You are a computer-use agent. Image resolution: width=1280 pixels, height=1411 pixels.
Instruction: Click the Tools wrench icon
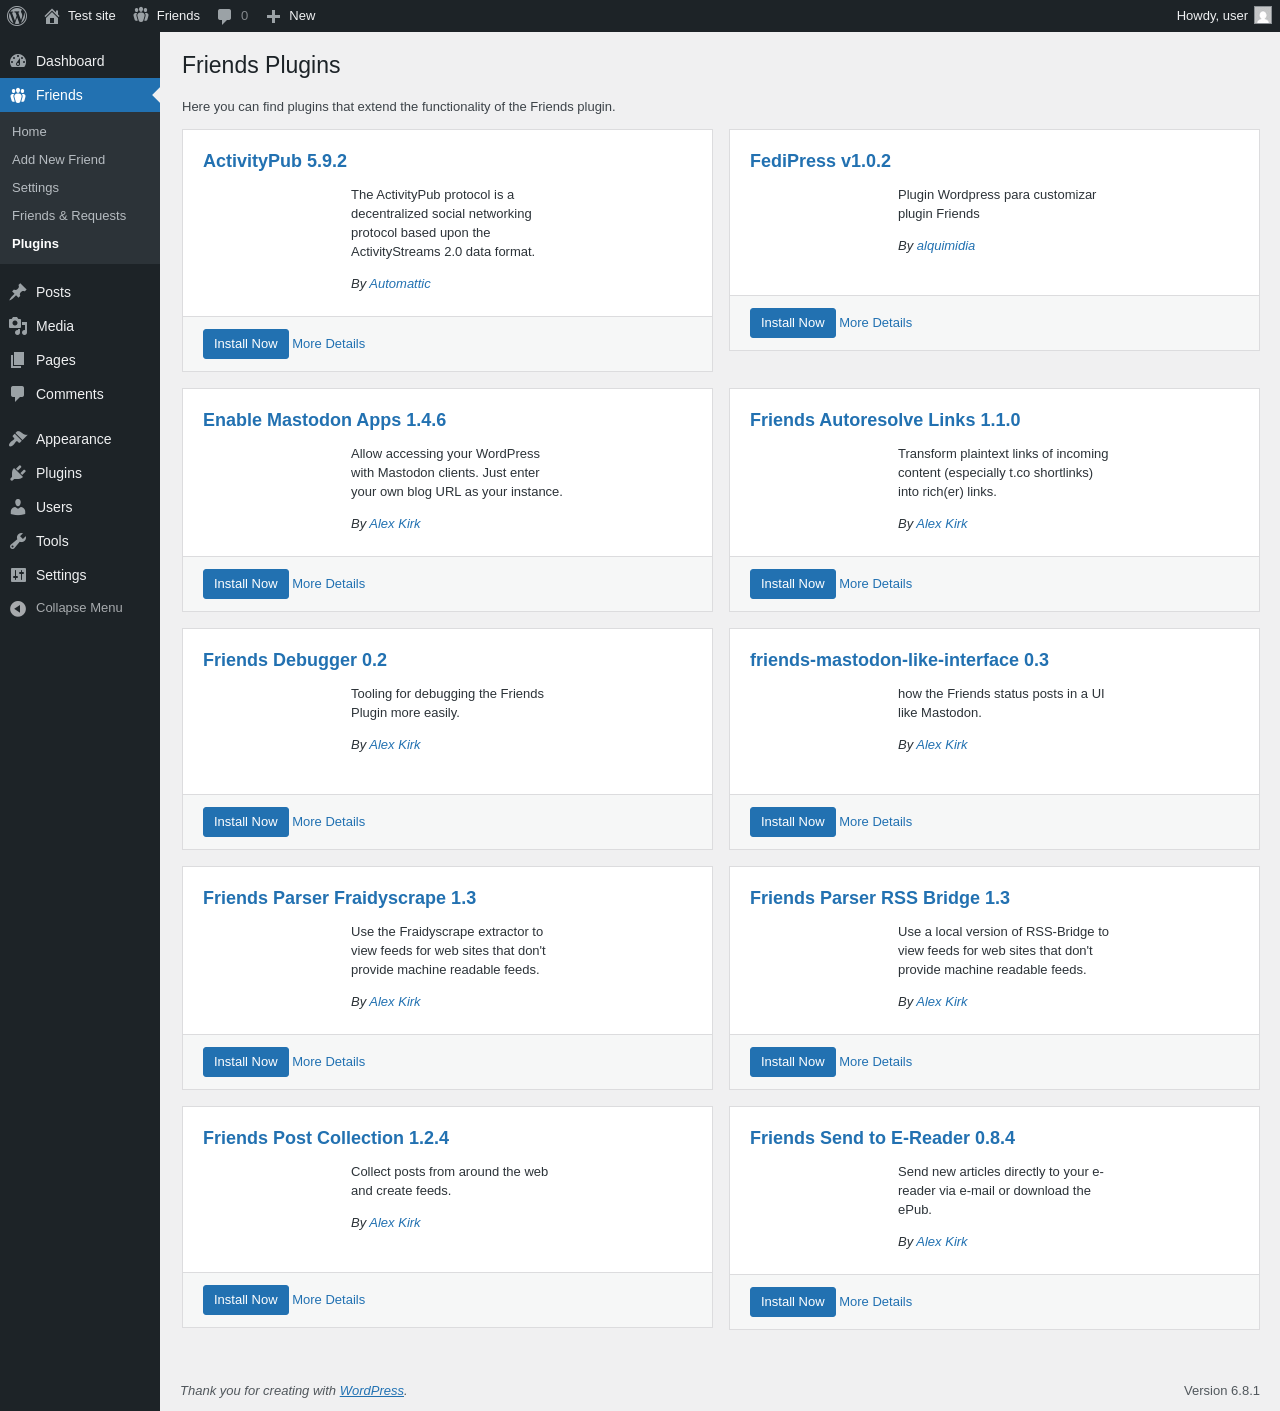pyautogui.click(x=18, y=541)
